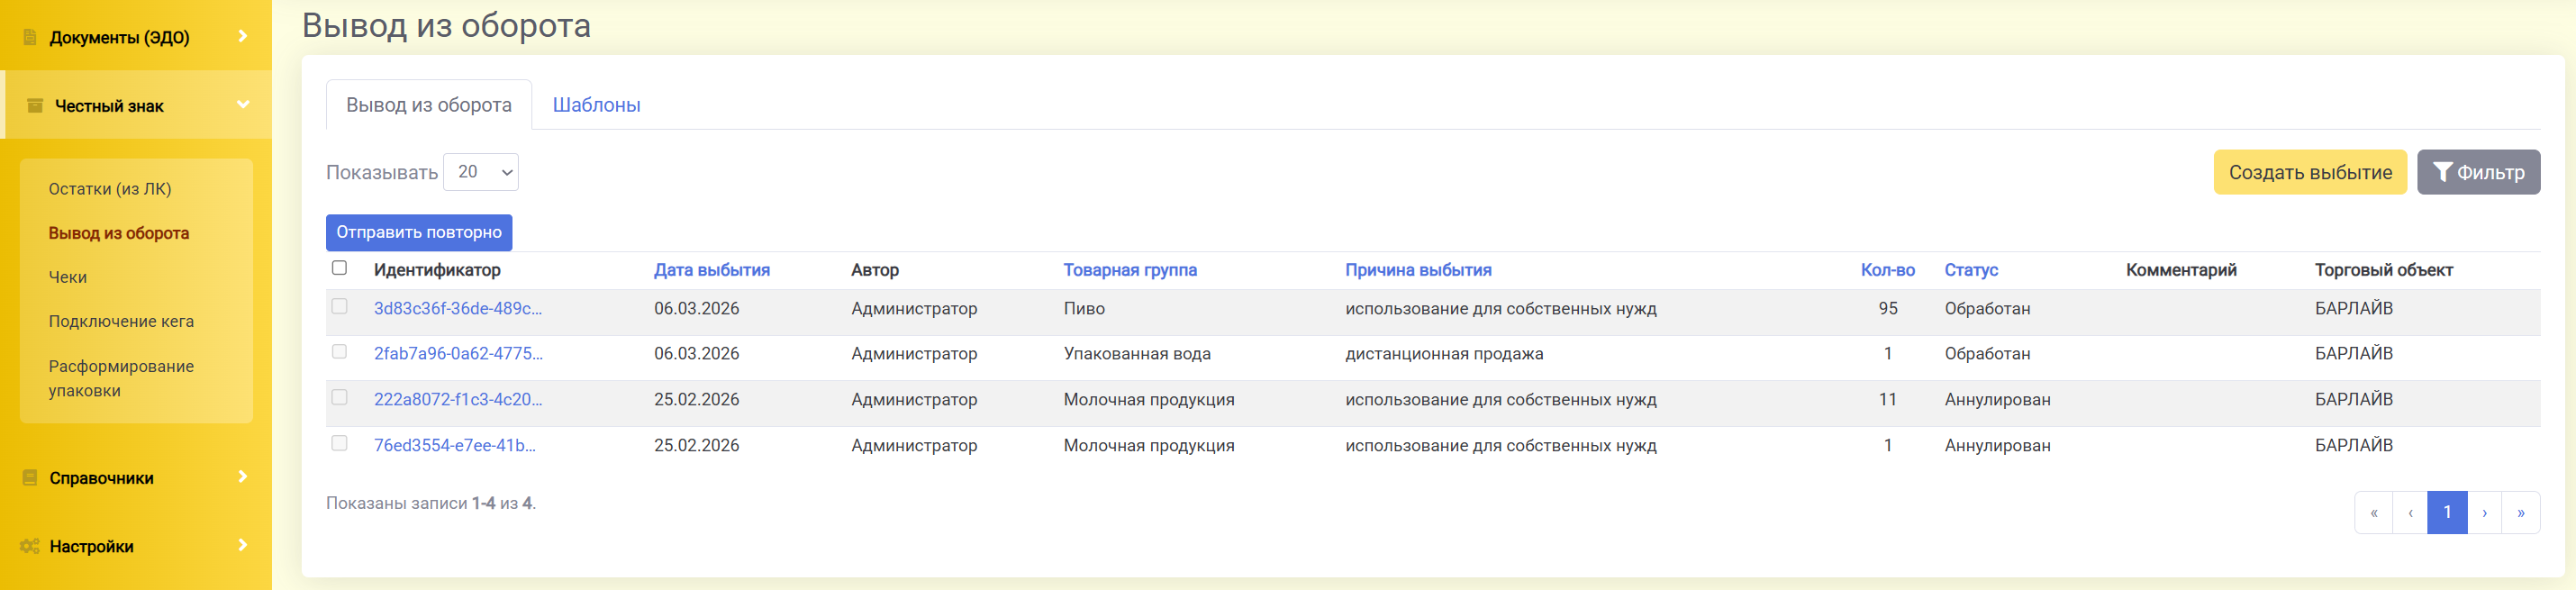The height and width of the screenshot is (590, 2576).
Task: Check the row for 3d83c36f-36de-489c record
Action: (x=340, y=307)
